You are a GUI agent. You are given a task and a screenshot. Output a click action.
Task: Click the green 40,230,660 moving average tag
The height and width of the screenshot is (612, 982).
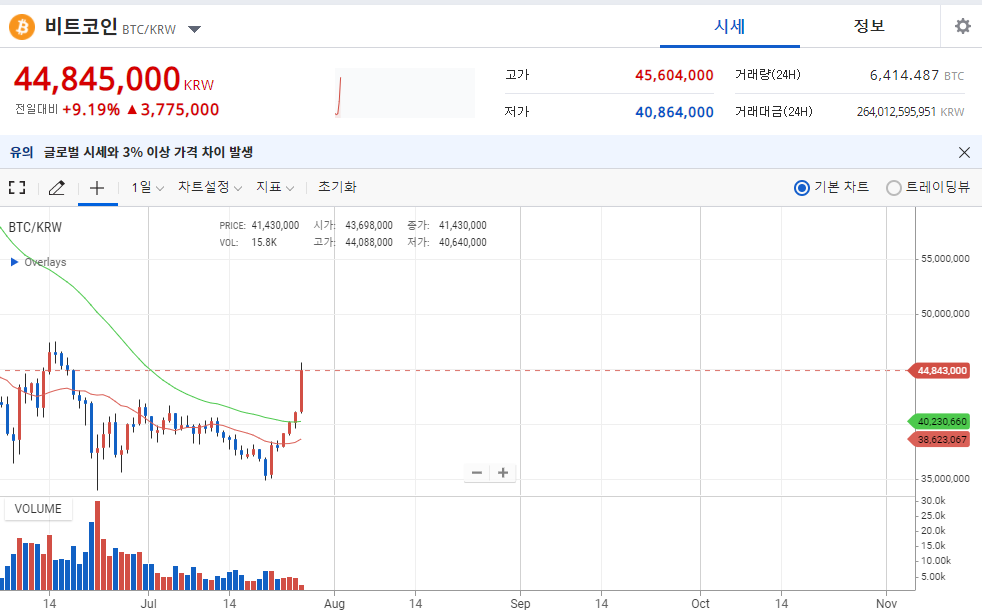939,422
